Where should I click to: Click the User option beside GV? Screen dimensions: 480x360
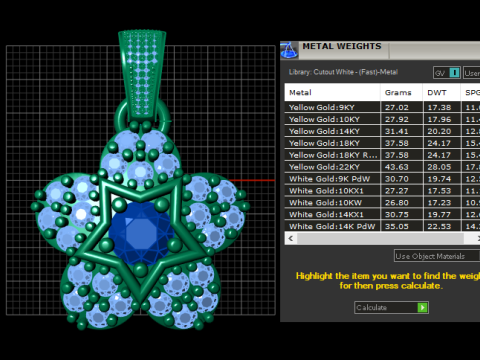point(472,73)
